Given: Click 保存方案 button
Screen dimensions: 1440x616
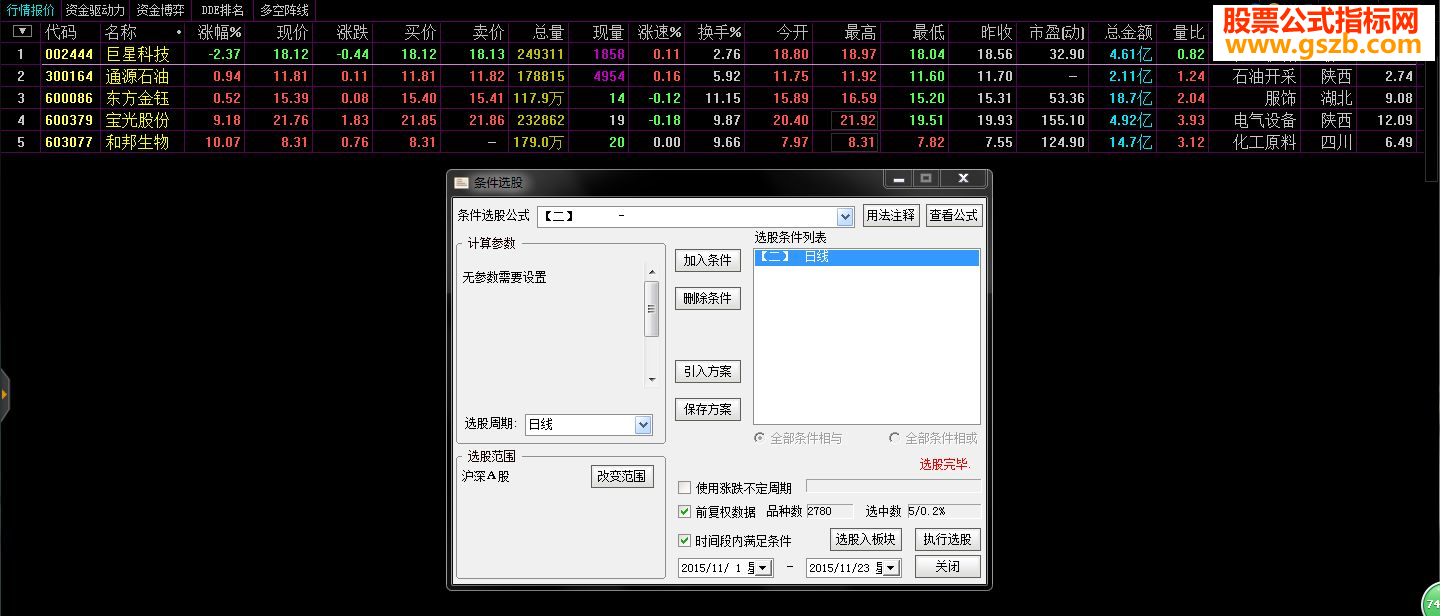Looking at the screenshot, I should pos(707,409).
